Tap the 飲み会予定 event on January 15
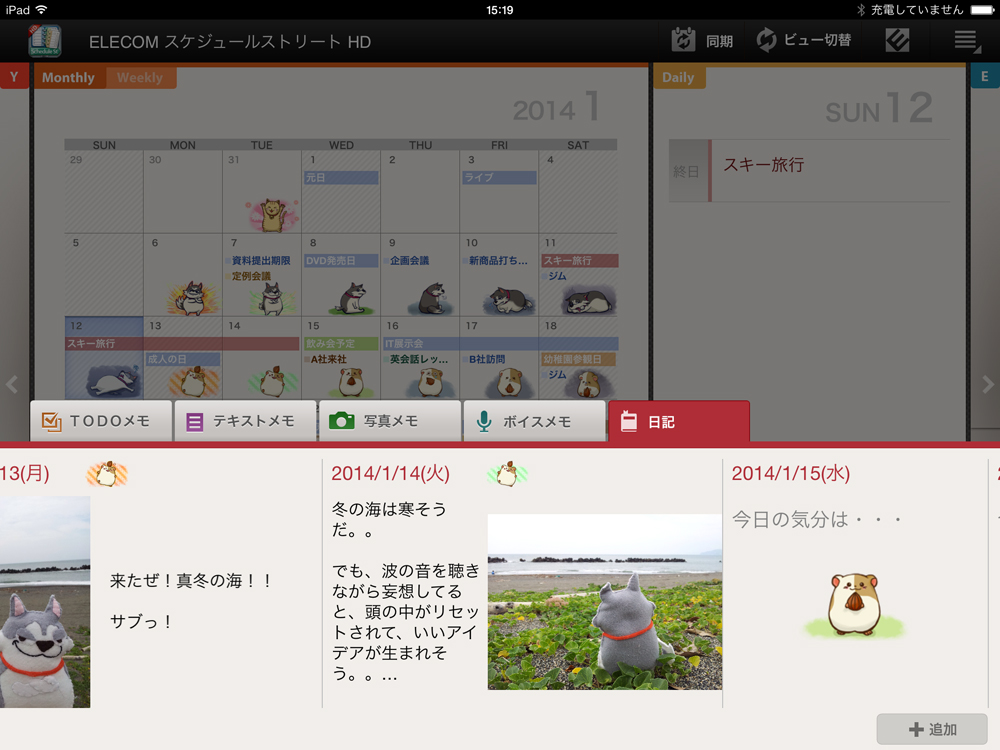 pyautogui.click(x=341, y=344)
